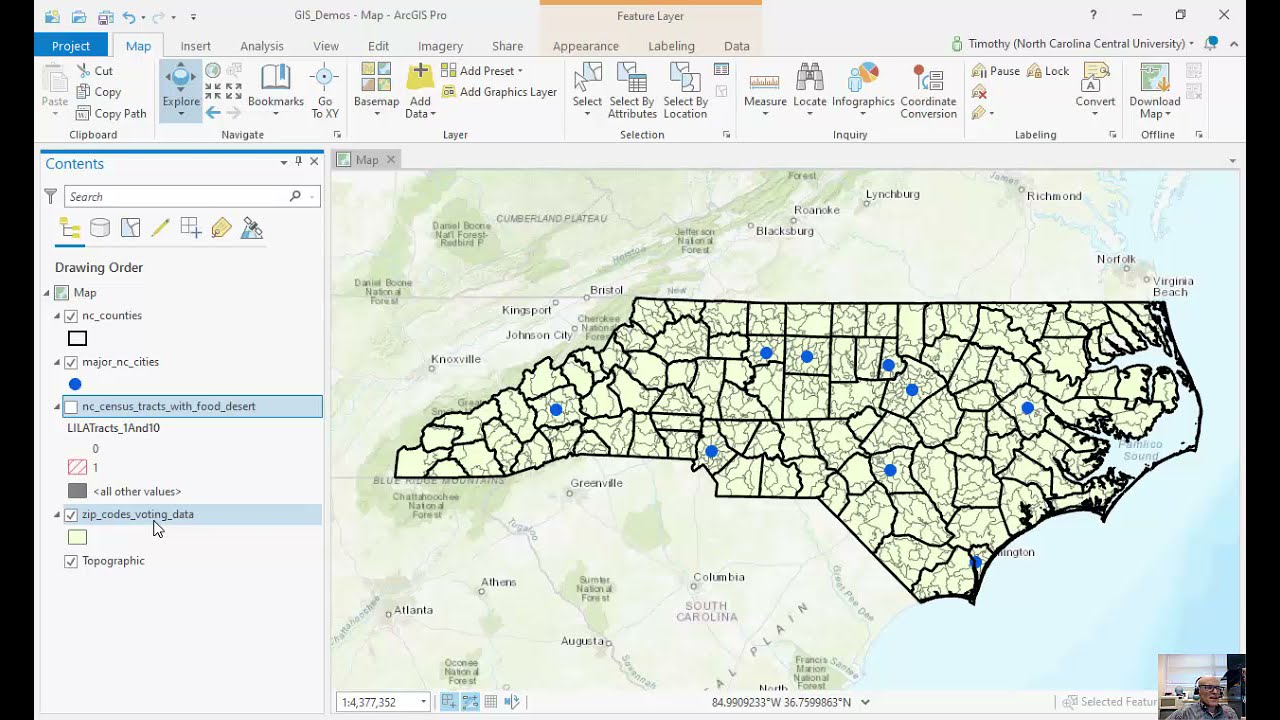Uncheck zip_codes_voting_data layer visibility
1280x720 pixels.
(71, 515)
